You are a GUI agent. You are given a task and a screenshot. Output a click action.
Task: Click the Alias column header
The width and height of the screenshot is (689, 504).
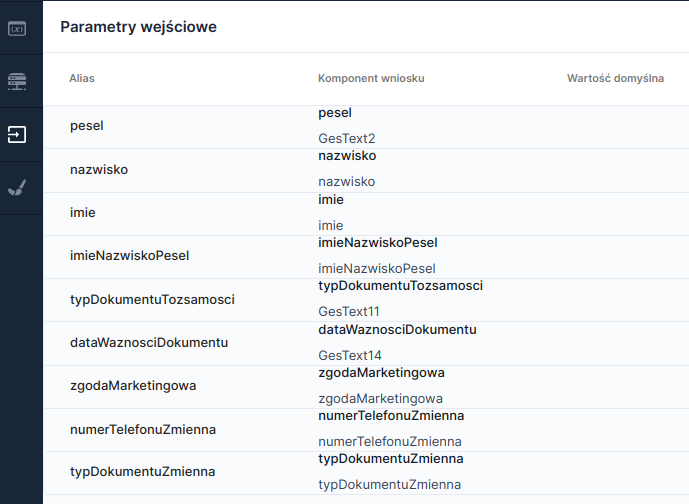[x=82, y=78]
